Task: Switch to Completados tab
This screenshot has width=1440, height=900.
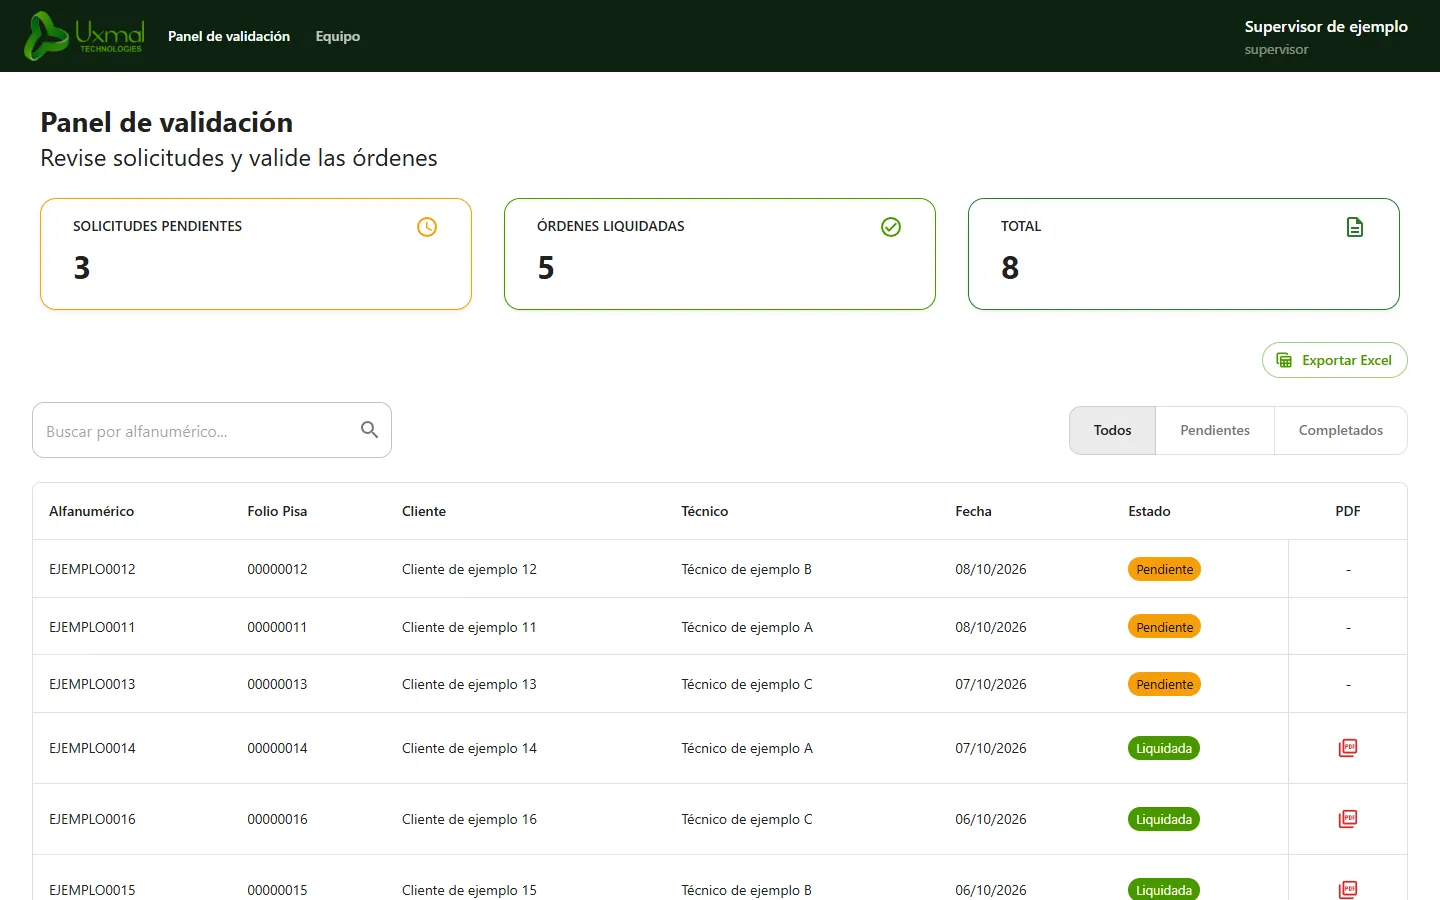Action: click(x=1341, y=430)
